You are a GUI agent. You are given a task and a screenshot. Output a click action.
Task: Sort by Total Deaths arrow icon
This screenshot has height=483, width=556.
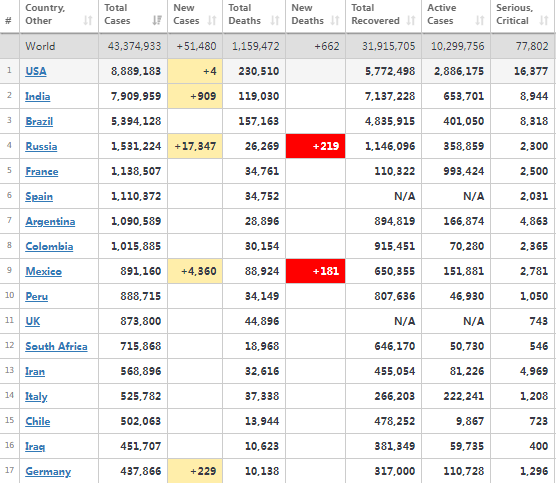(x=275, y=21)
